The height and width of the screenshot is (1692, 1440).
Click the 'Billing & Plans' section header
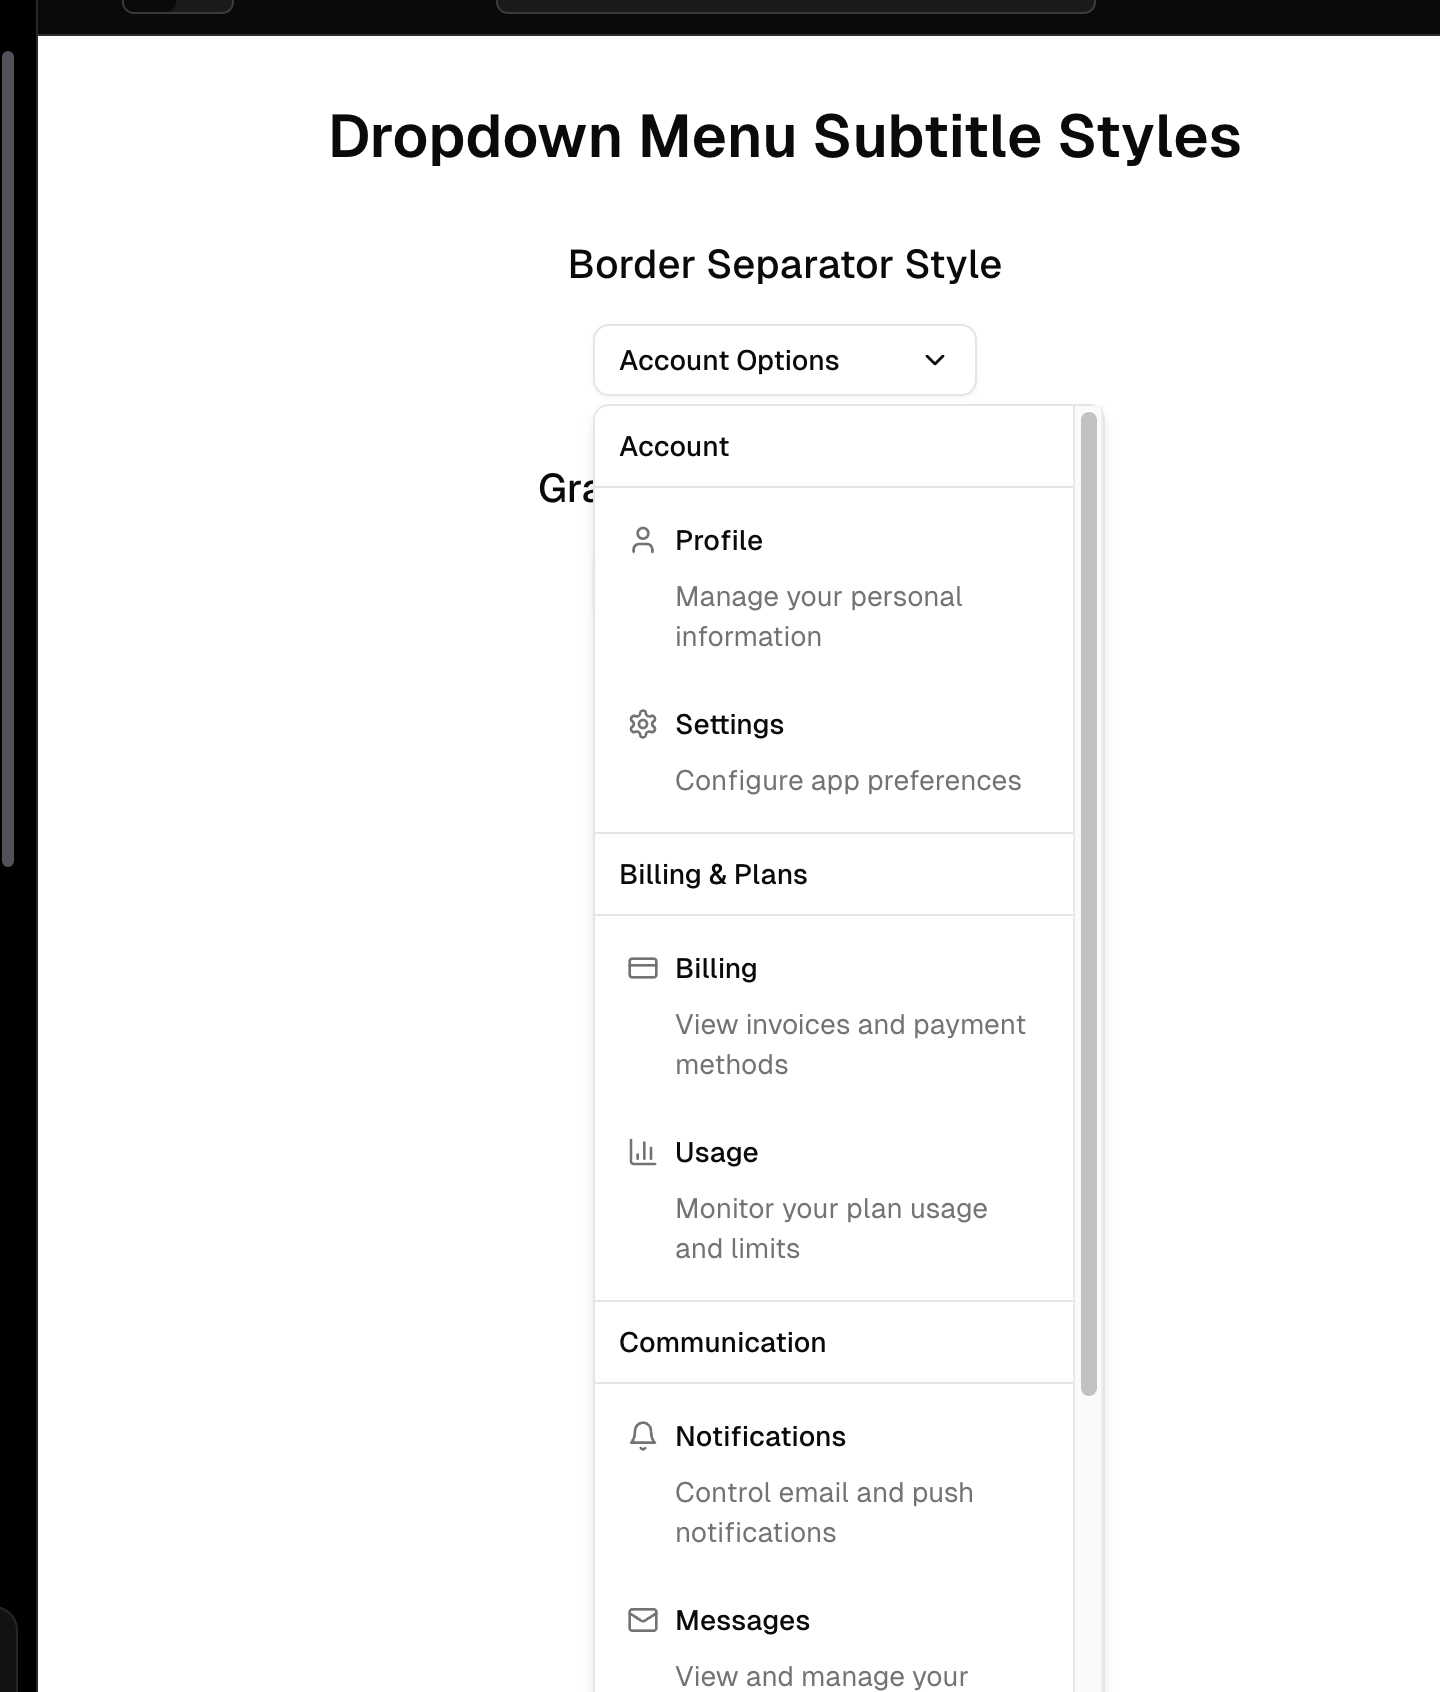(x=713, y=874)
